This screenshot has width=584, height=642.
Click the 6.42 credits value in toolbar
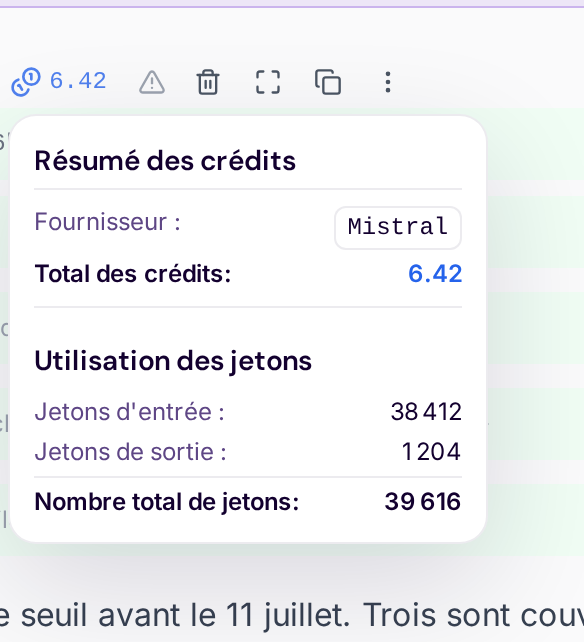tap(78, 81)
